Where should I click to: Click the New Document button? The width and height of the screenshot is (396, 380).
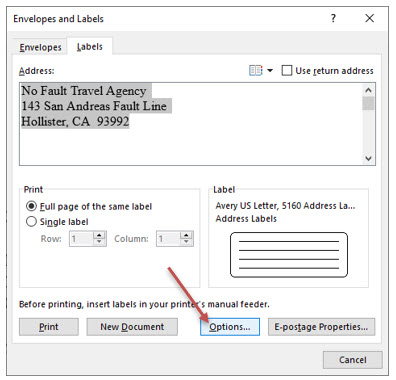pyautogui.click(x=132, y=327)
